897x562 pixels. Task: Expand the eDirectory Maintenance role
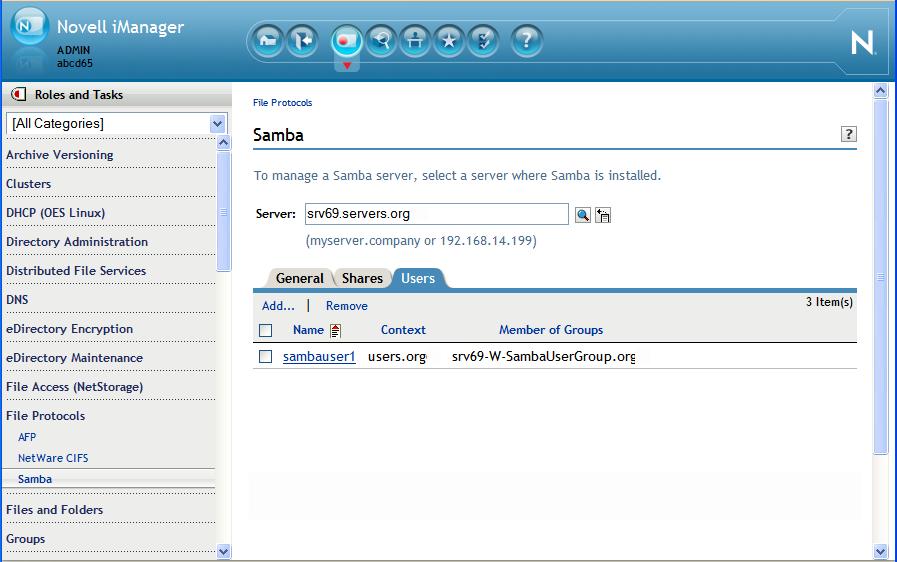[x=74, y=358]
